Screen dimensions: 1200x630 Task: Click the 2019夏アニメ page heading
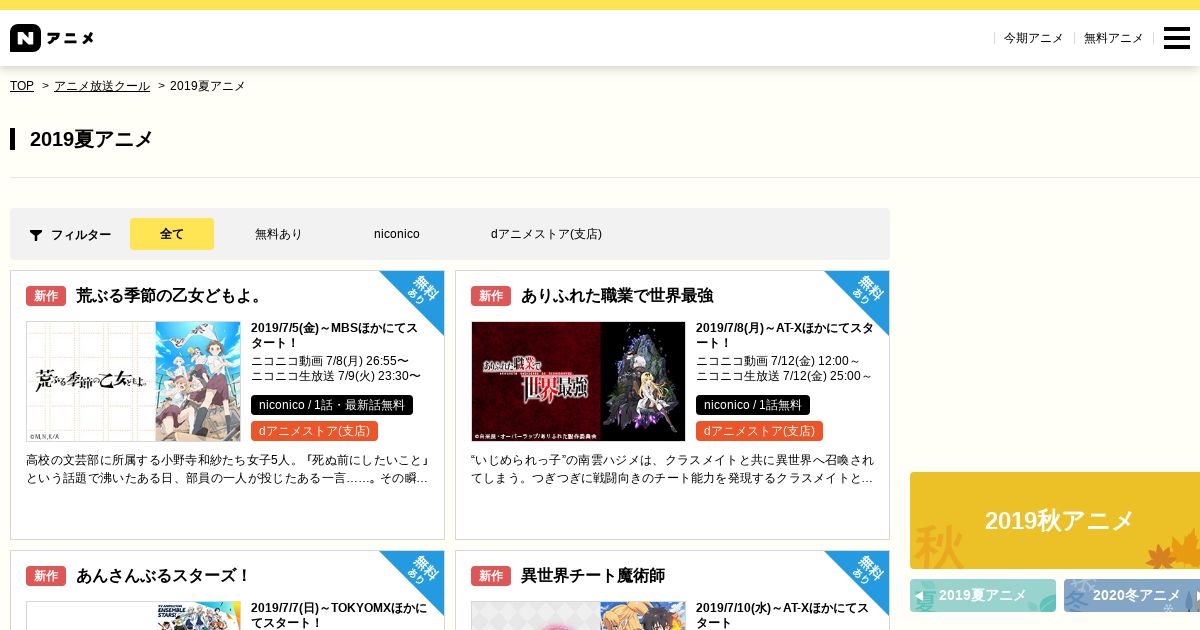[x=91, y=139]
